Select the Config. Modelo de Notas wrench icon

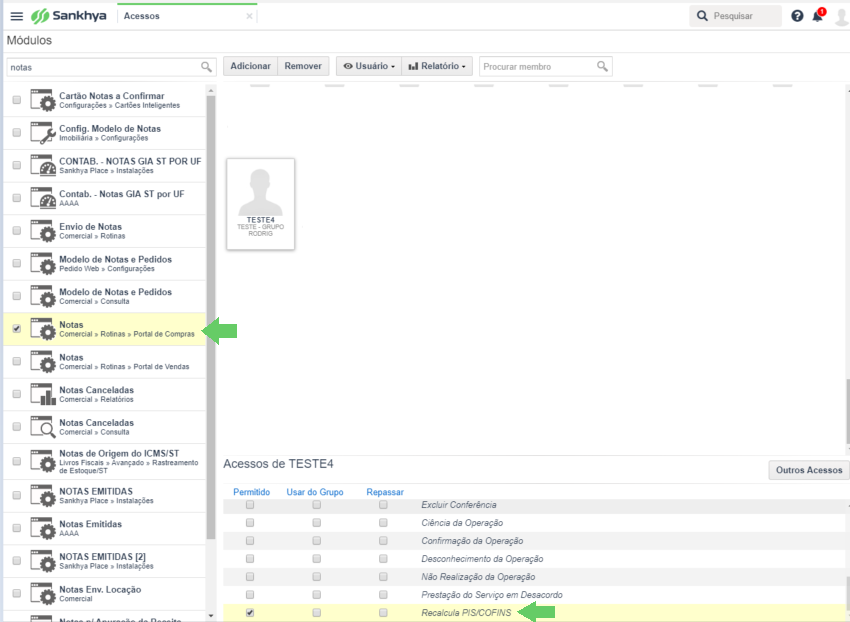[x=43, y=133]
